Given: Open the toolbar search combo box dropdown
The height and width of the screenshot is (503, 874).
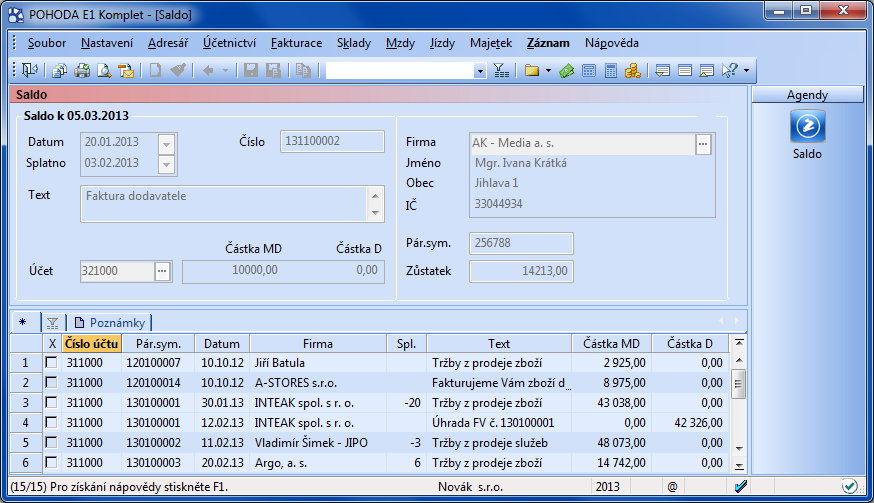Looking at the screenshot, I should point(479,71).
